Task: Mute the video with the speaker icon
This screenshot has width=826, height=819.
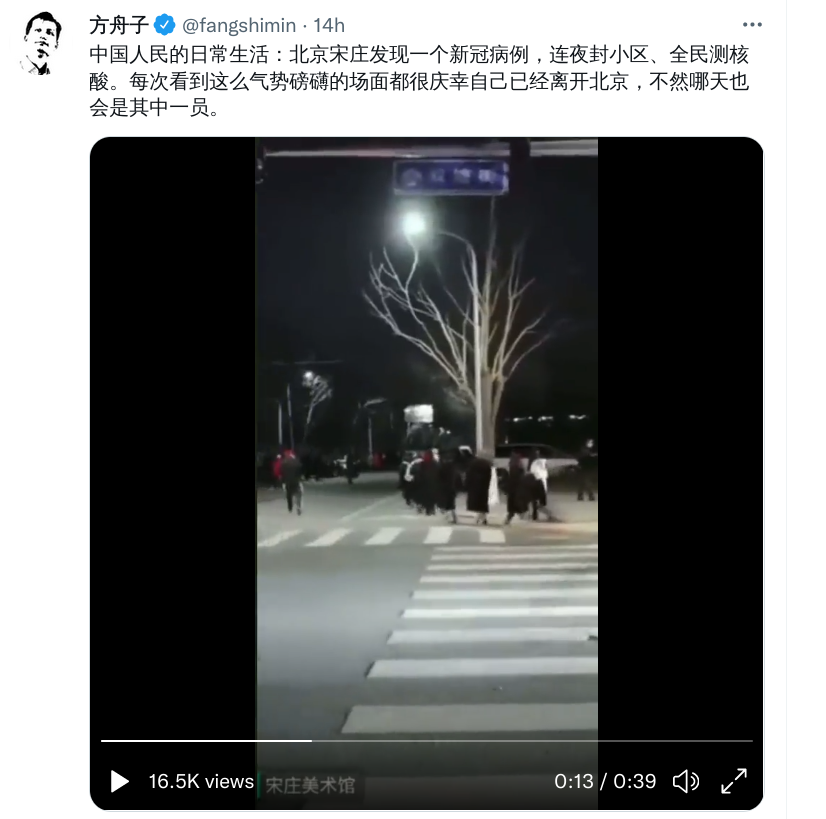Action: [x=686, y=781]
